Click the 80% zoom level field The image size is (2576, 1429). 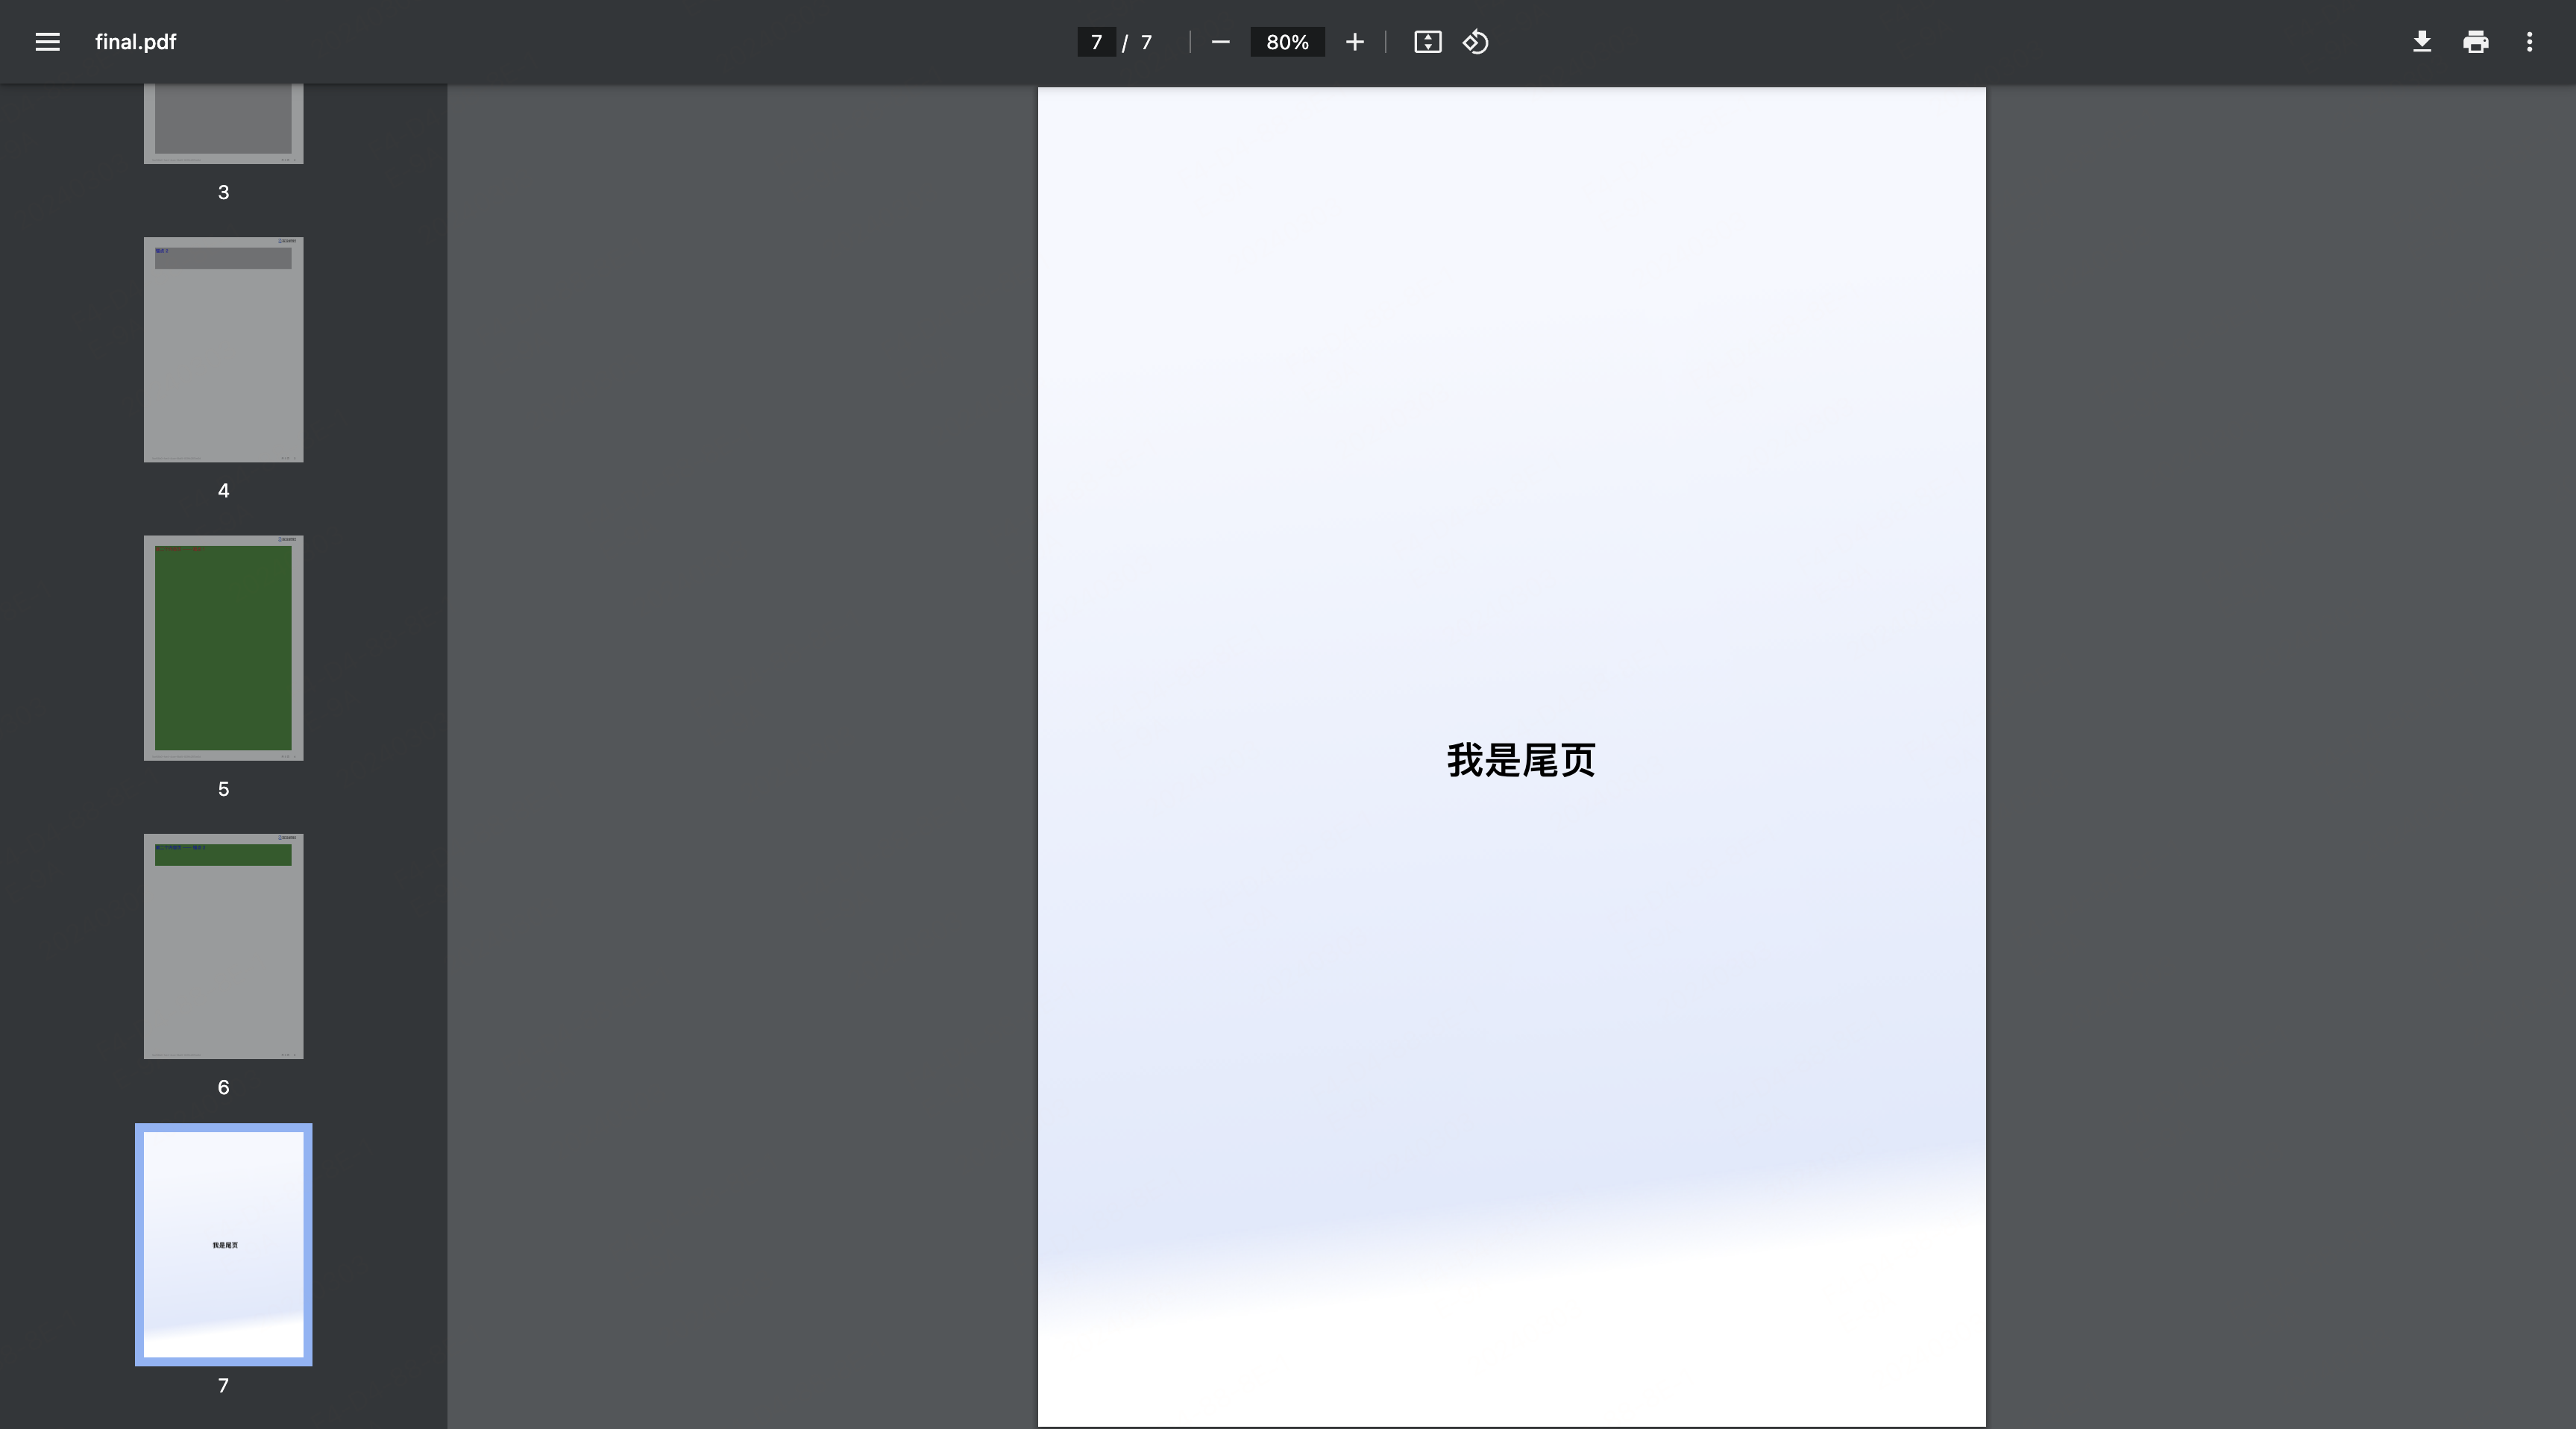(1287, 42)
